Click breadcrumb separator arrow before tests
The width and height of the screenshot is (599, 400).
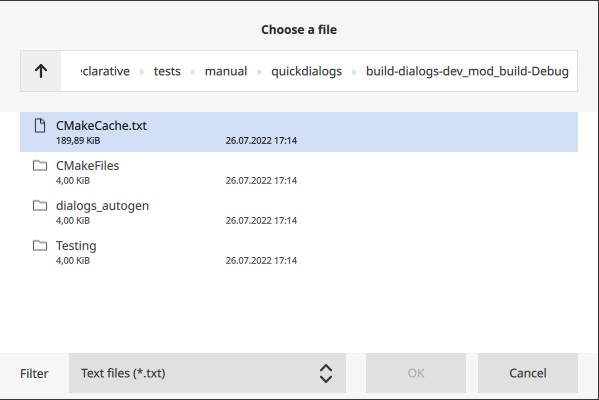tap(142, 71)
